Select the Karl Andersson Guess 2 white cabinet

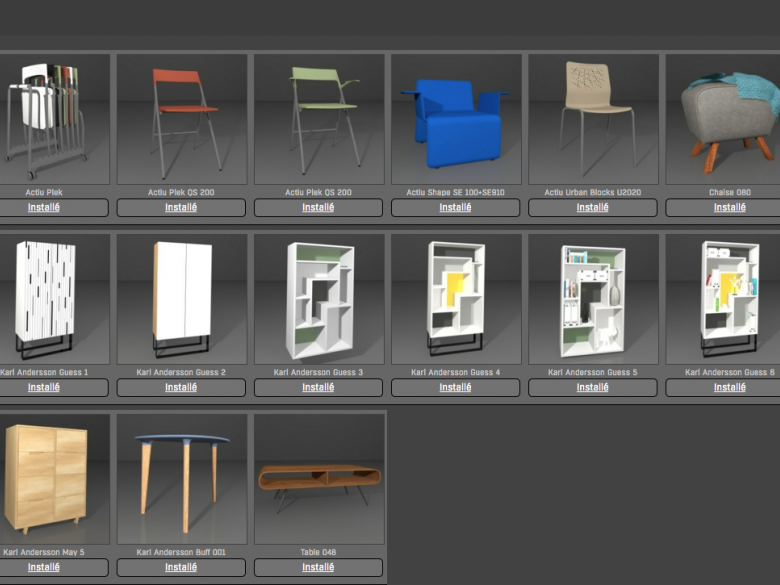182,299
